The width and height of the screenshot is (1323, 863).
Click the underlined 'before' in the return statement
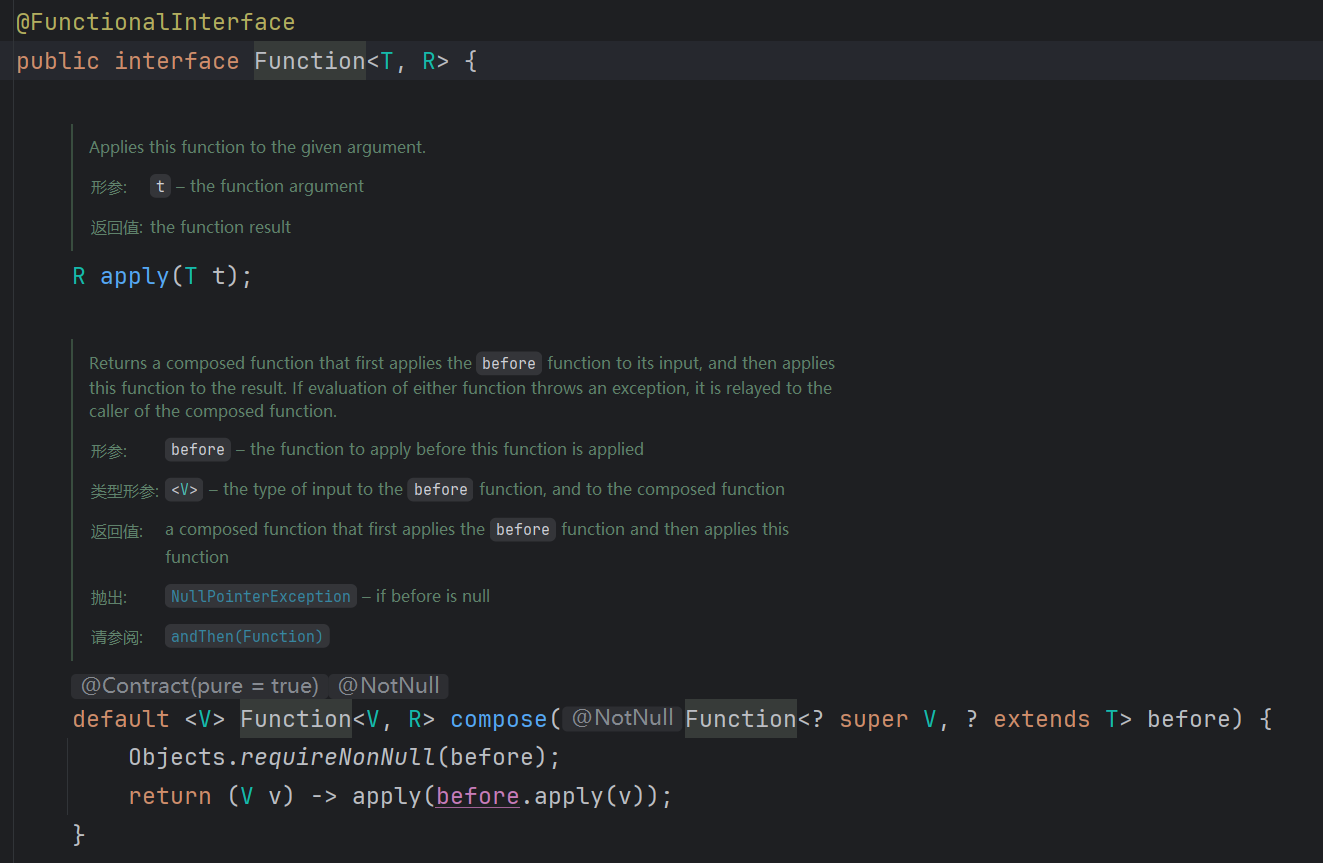478,796
